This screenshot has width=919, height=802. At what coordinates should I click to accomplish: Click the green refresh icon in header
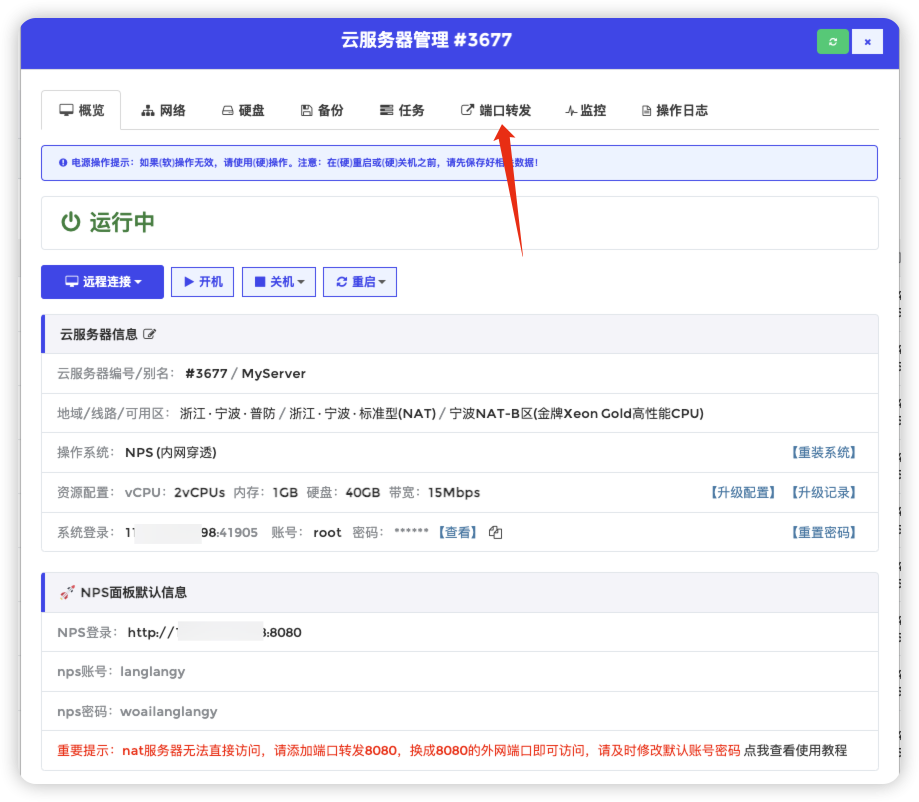(x=832, y=42)
